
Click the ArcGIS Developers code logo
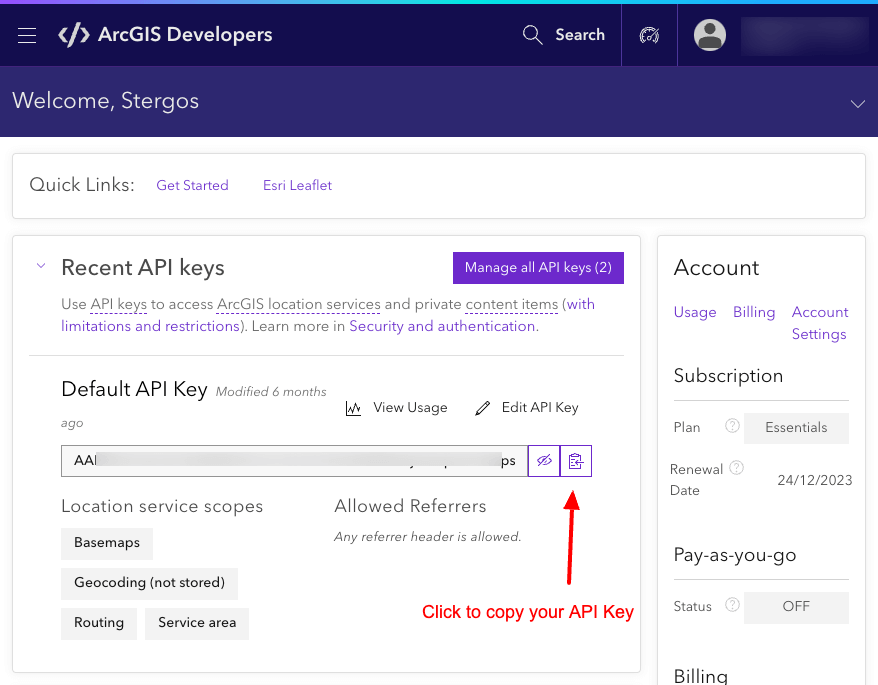(74, 35)
